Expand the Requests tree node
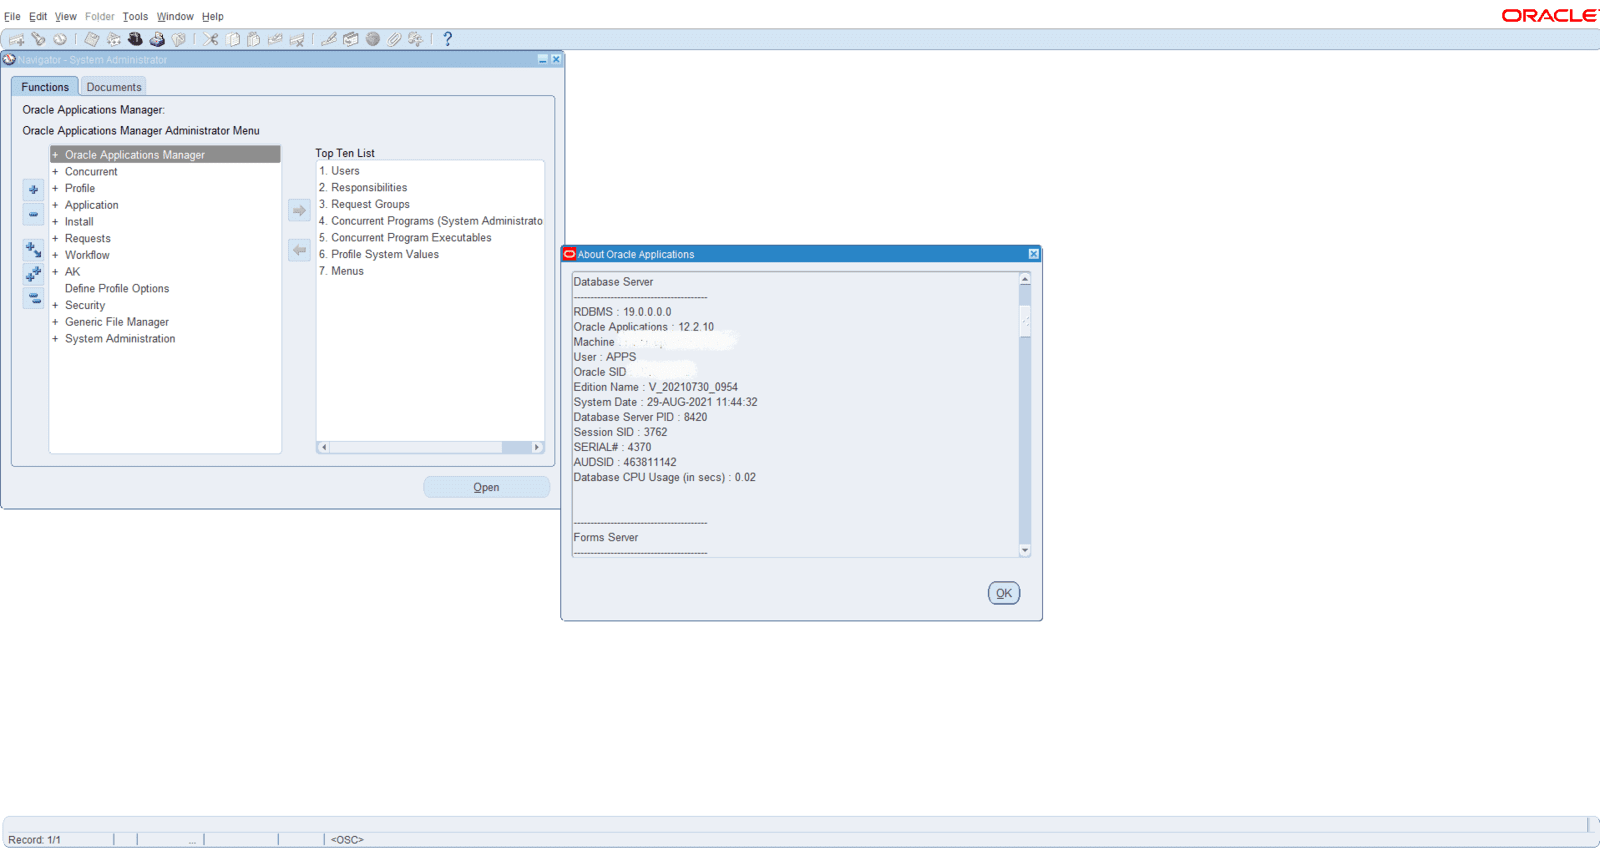 coord(55,238)
